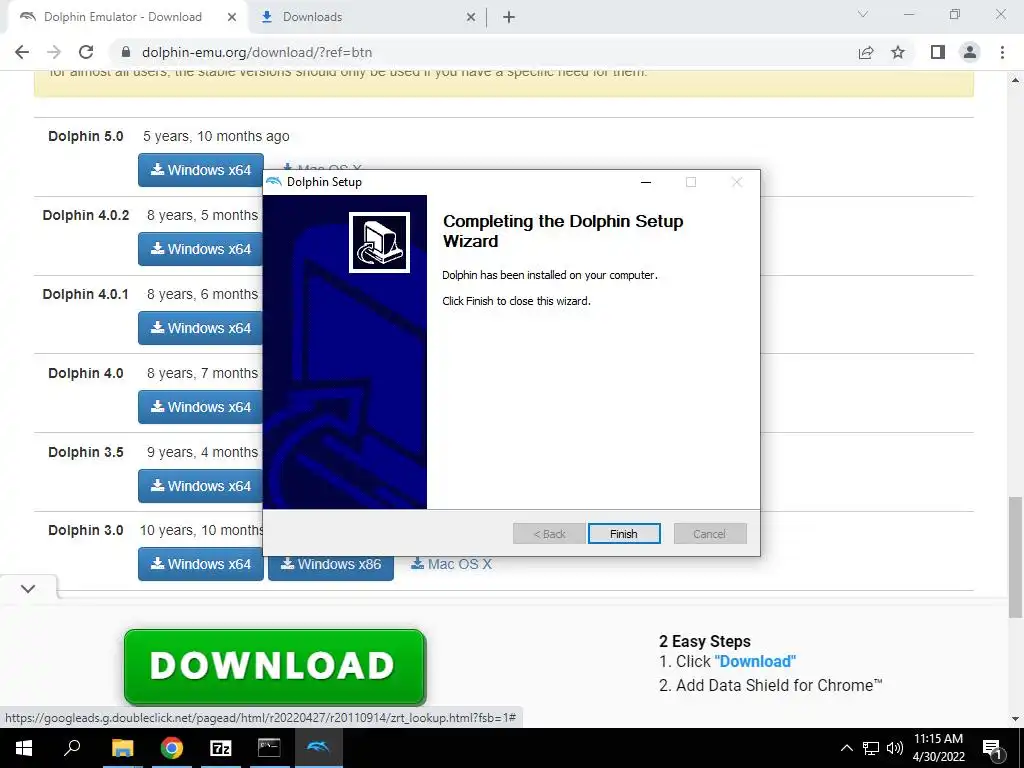Minimize the Dolphin Setup window
The height and width of the screenshot is (768, 1024).
(646, 182)
